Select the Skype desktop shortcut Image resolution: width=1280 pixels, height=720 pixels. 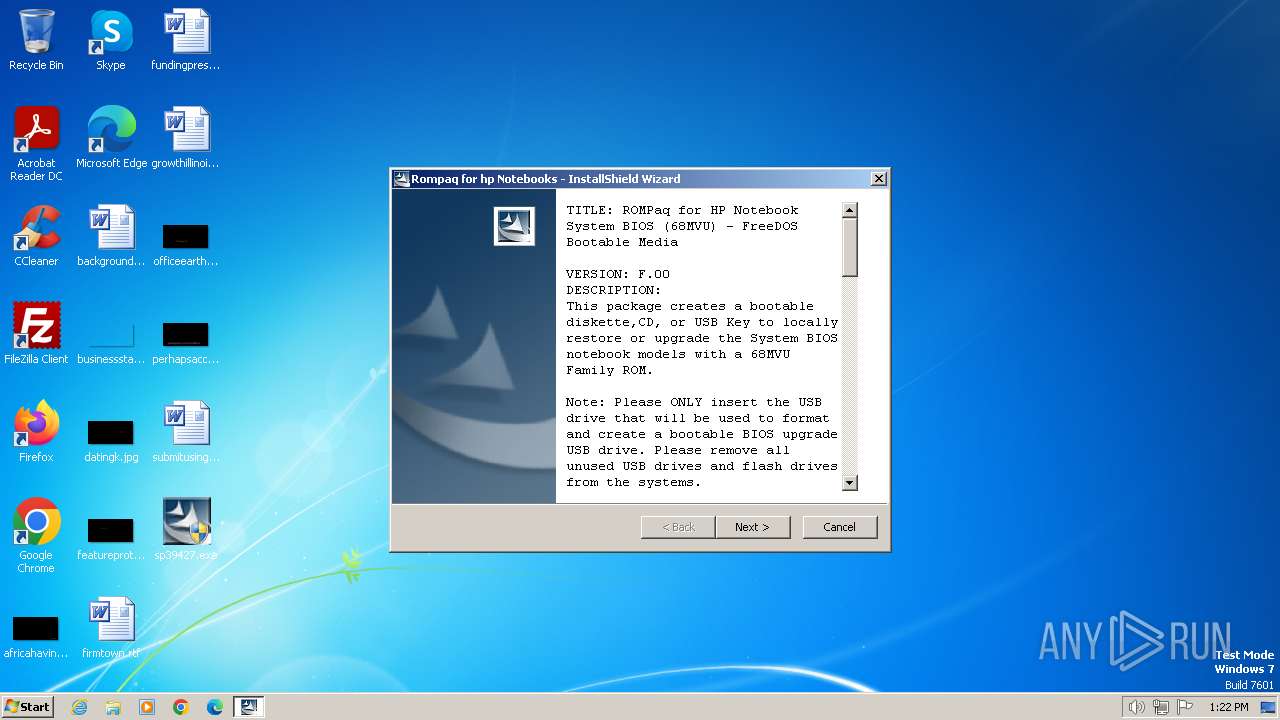pyautogui.click(x=110, y=40)
